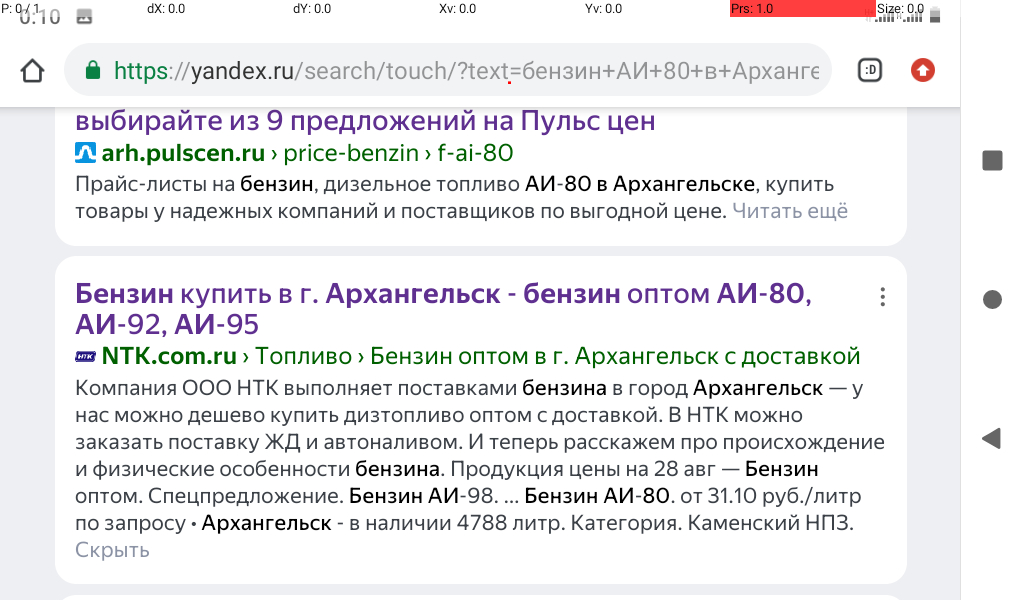This screenshot has height=600, width=1024.
Task: Open the price-benzin breadcrumb
Action: 351,153
